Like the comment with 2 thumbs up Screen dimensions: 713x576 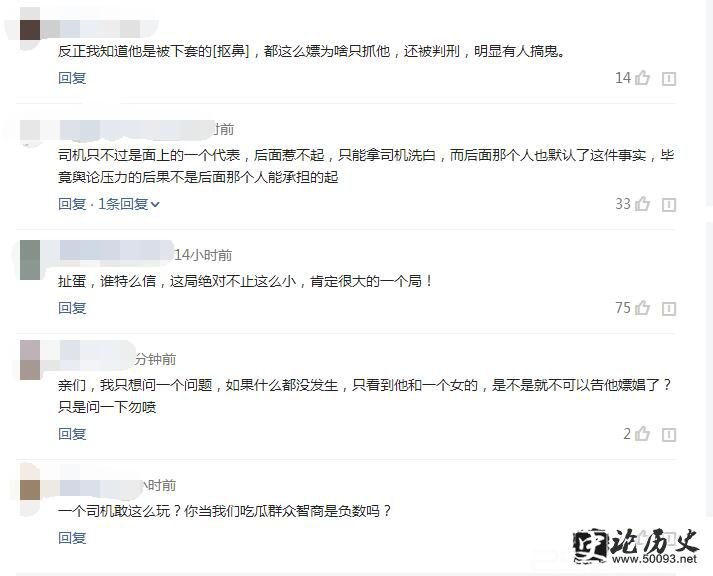point(642,434)
